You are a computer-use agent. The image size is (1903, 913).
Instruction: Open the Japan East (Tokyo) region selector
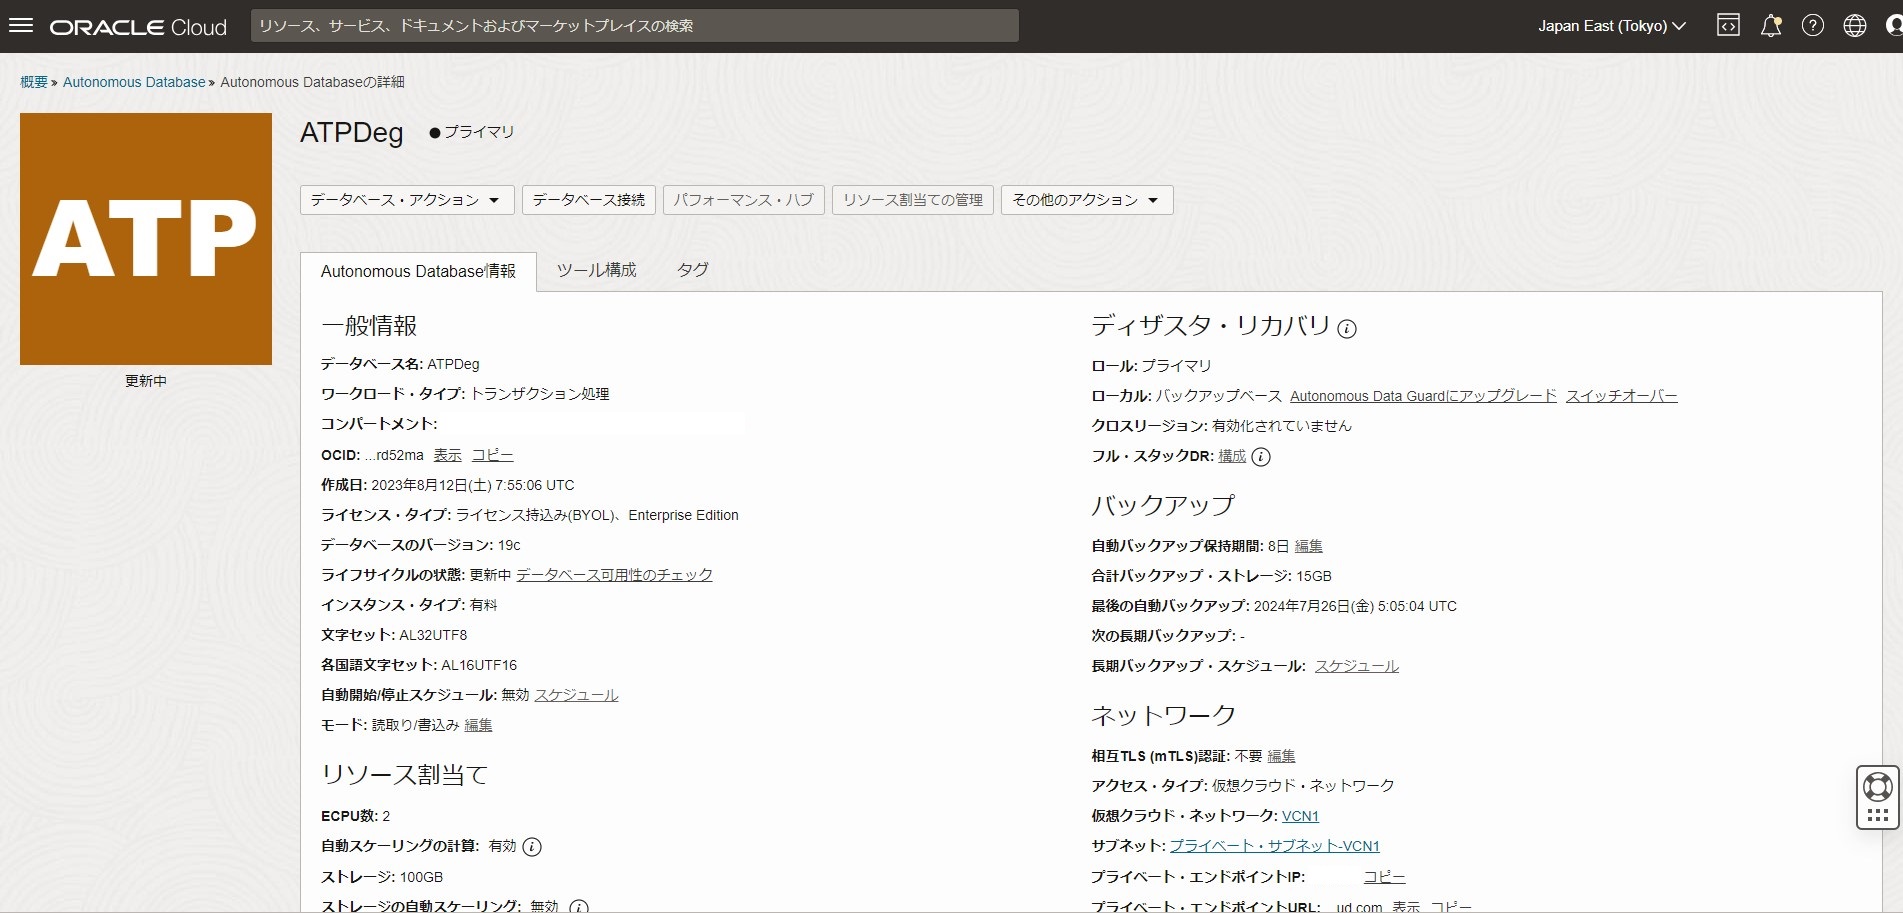pyautogui.click(x=1611, y=26)
